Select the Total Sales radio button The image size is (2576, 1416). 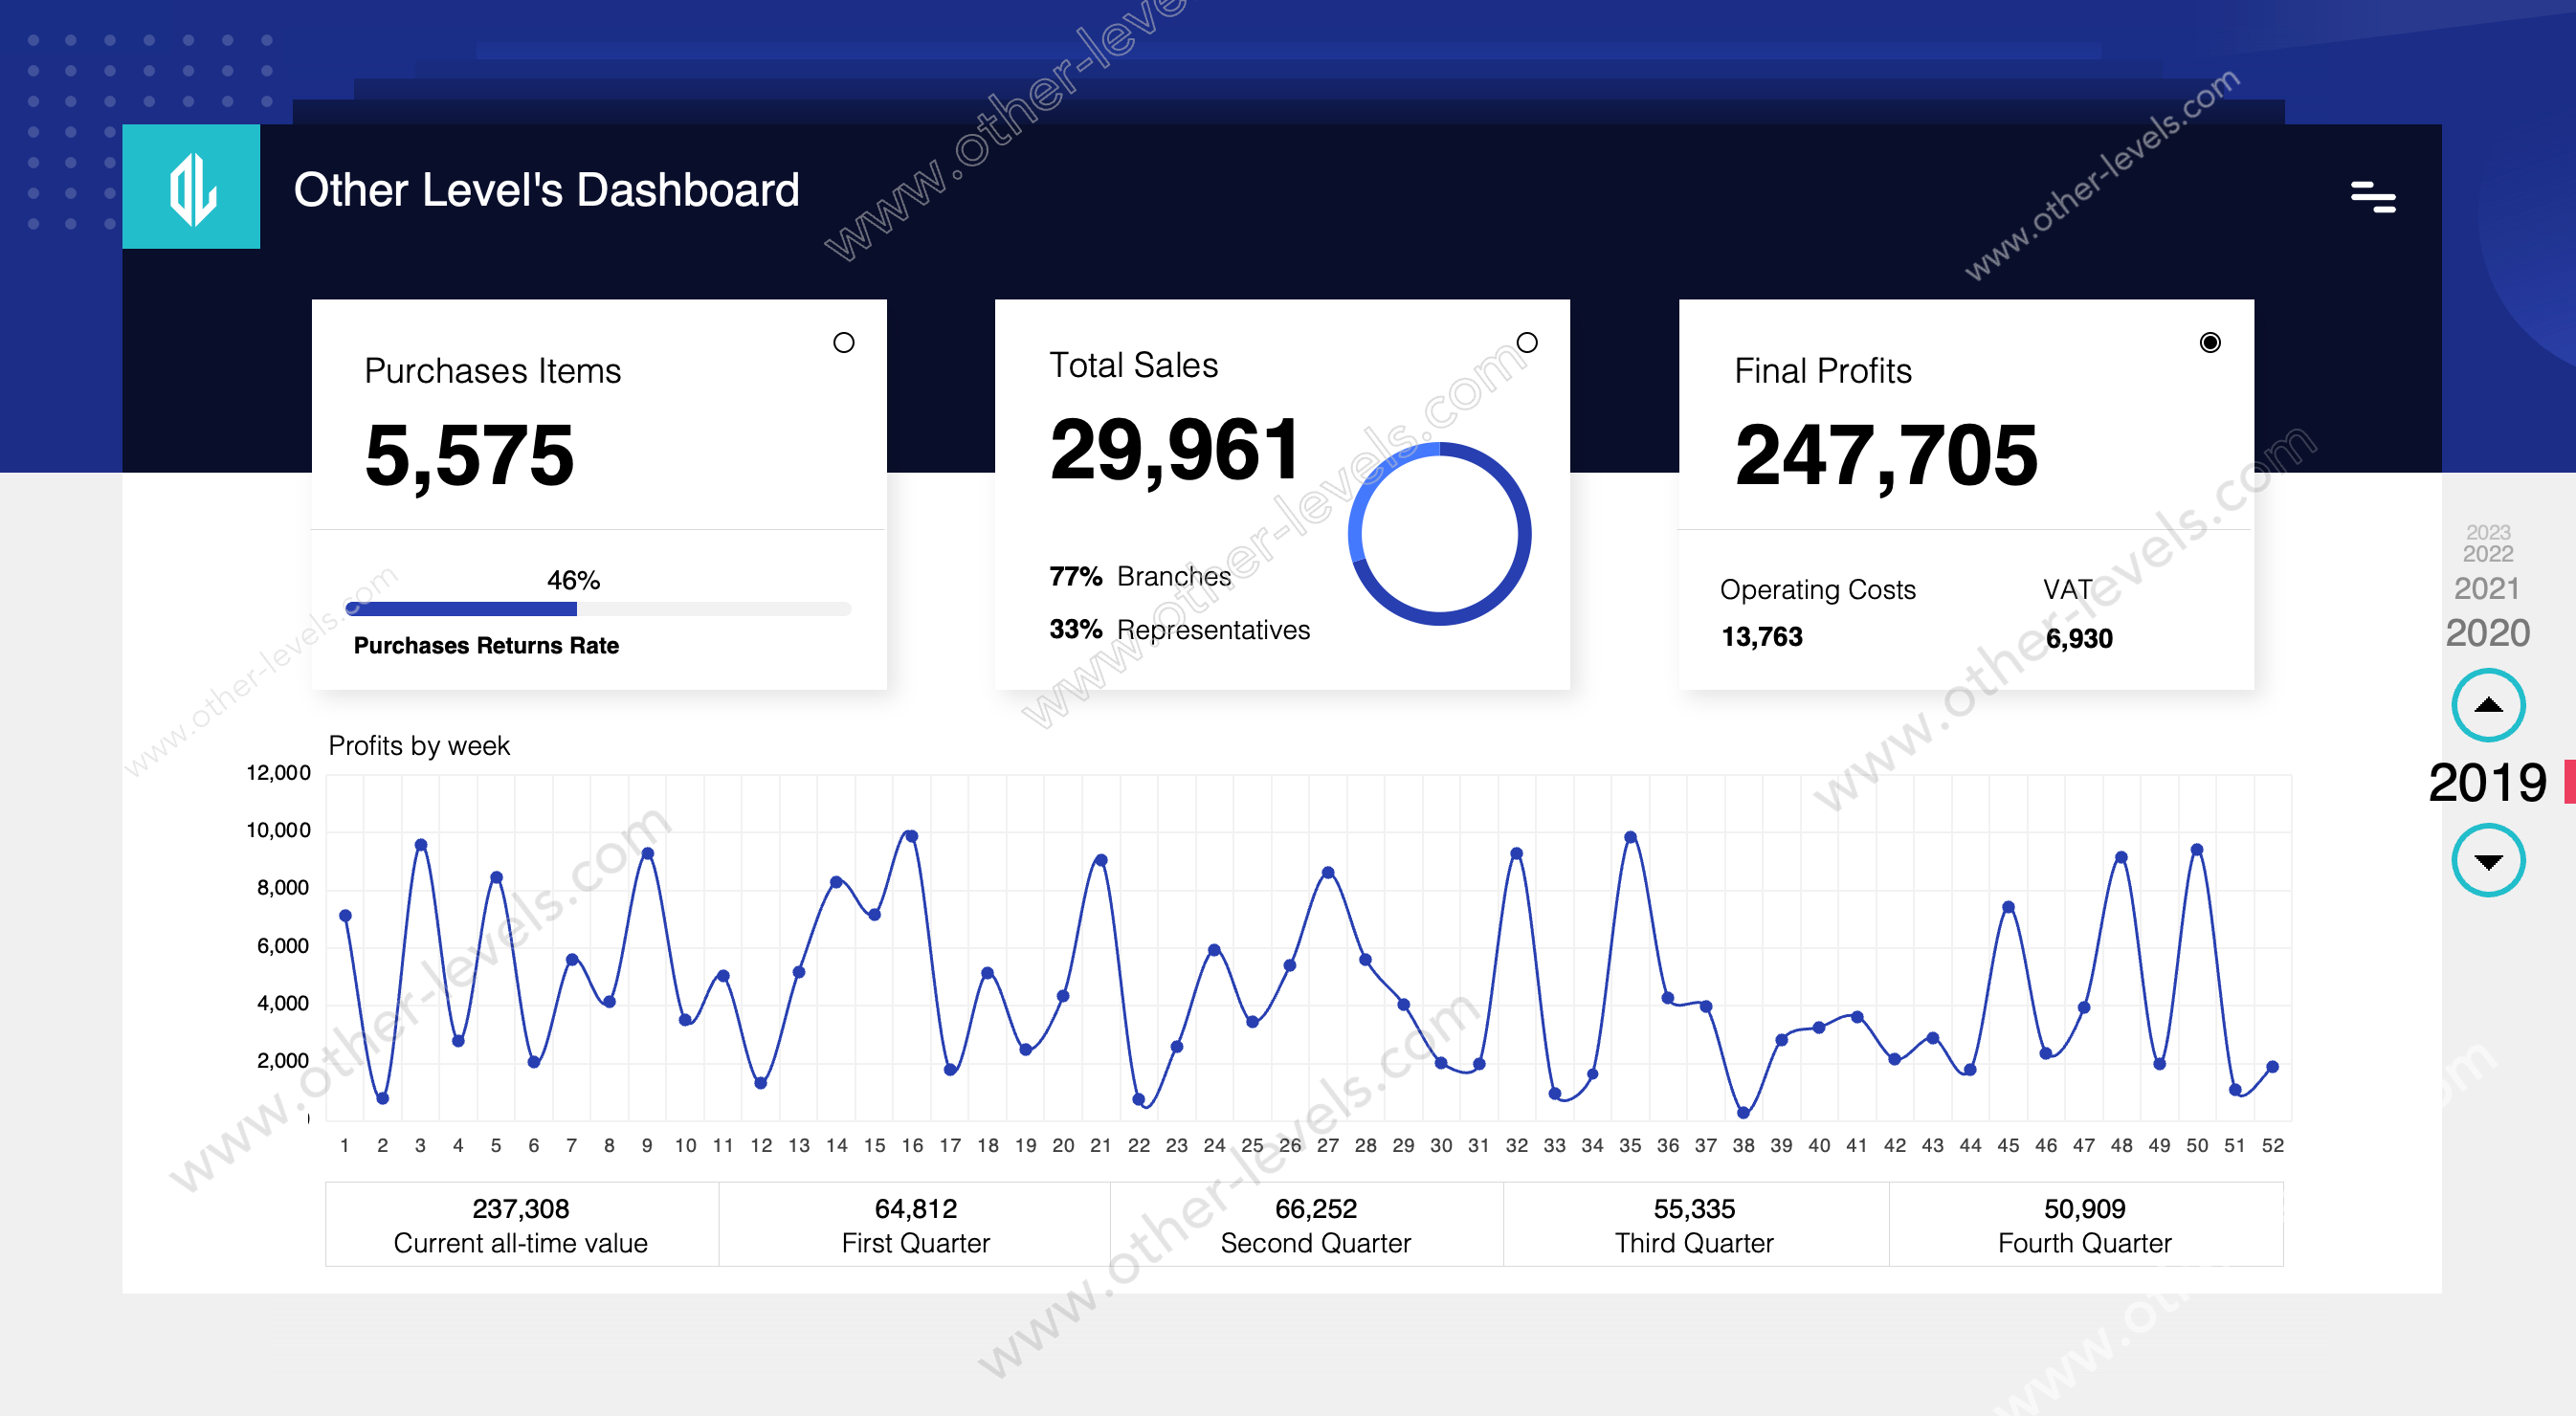1526,343
